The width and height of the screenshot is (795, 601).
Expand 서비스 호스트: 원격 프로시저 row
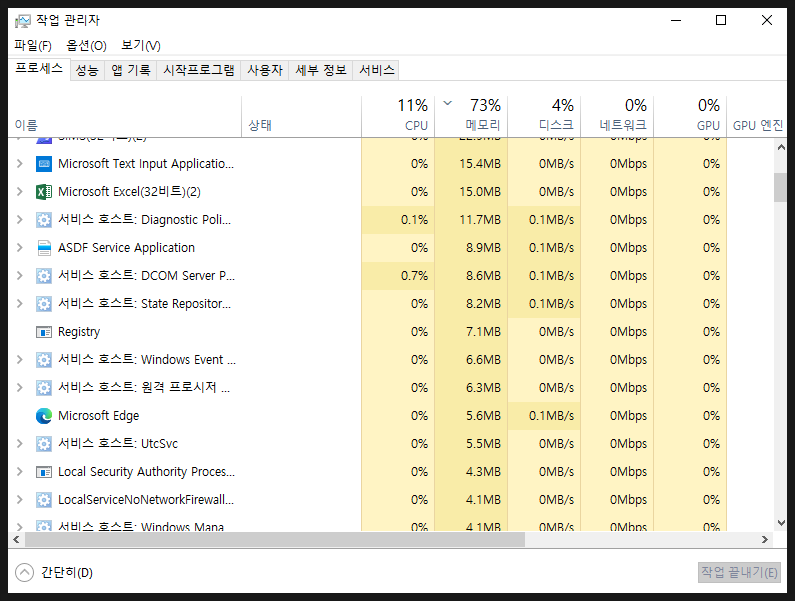tap(20, 387)
